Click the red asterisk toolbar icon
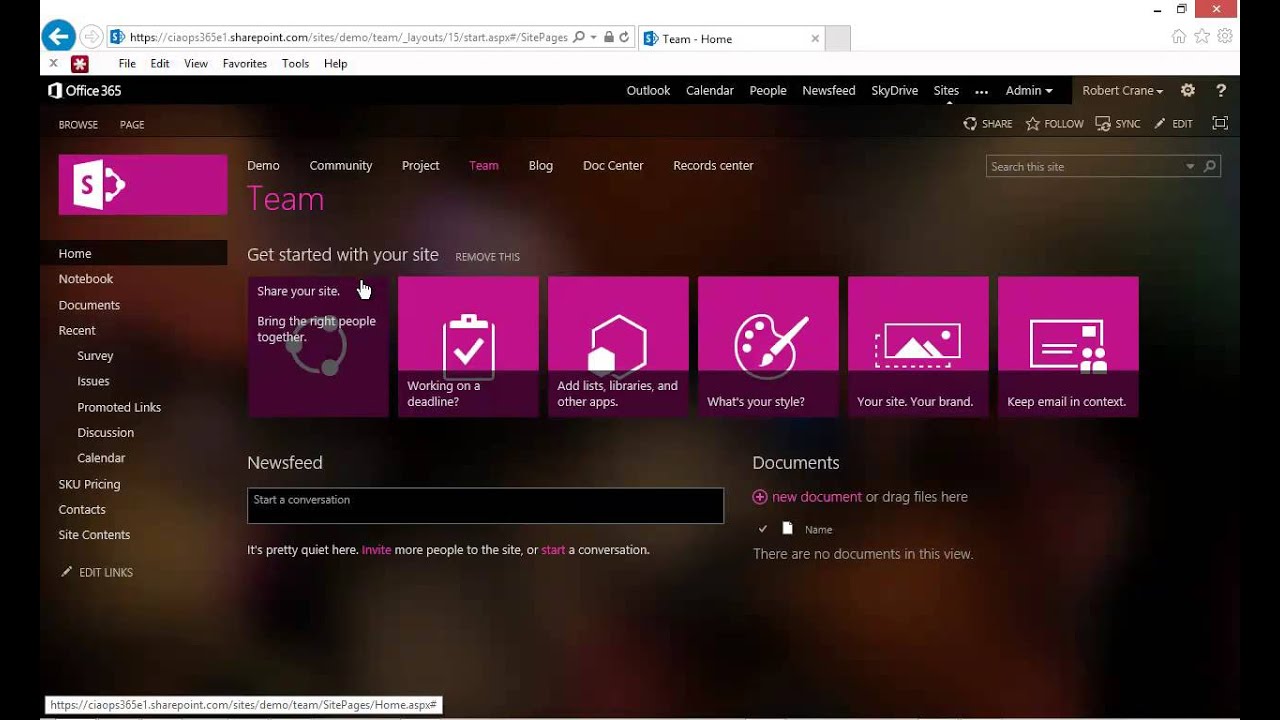 [80, 63]
